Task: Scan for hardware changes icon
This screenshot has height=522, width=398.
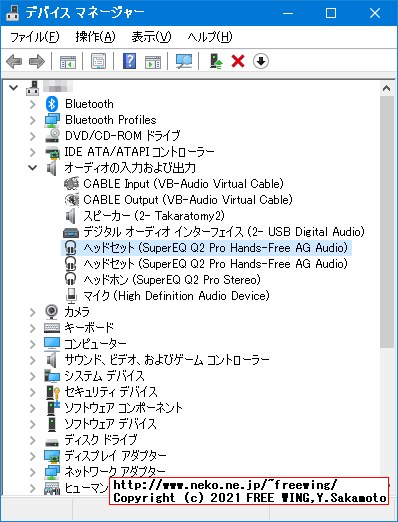Action: tap(184, 61)
